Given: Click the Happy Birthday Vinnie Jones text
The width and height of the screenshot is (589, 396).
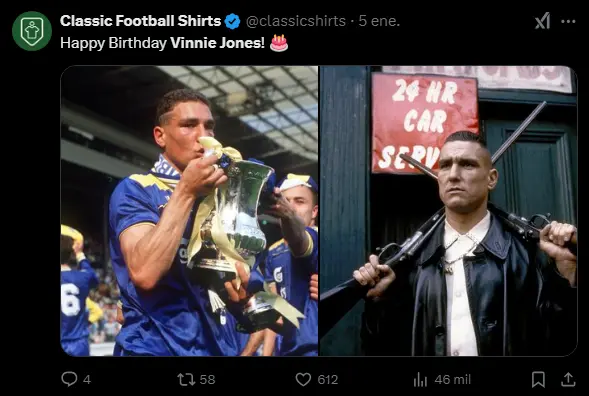Looking at the screenshot, I should click(x=162, y=43).
